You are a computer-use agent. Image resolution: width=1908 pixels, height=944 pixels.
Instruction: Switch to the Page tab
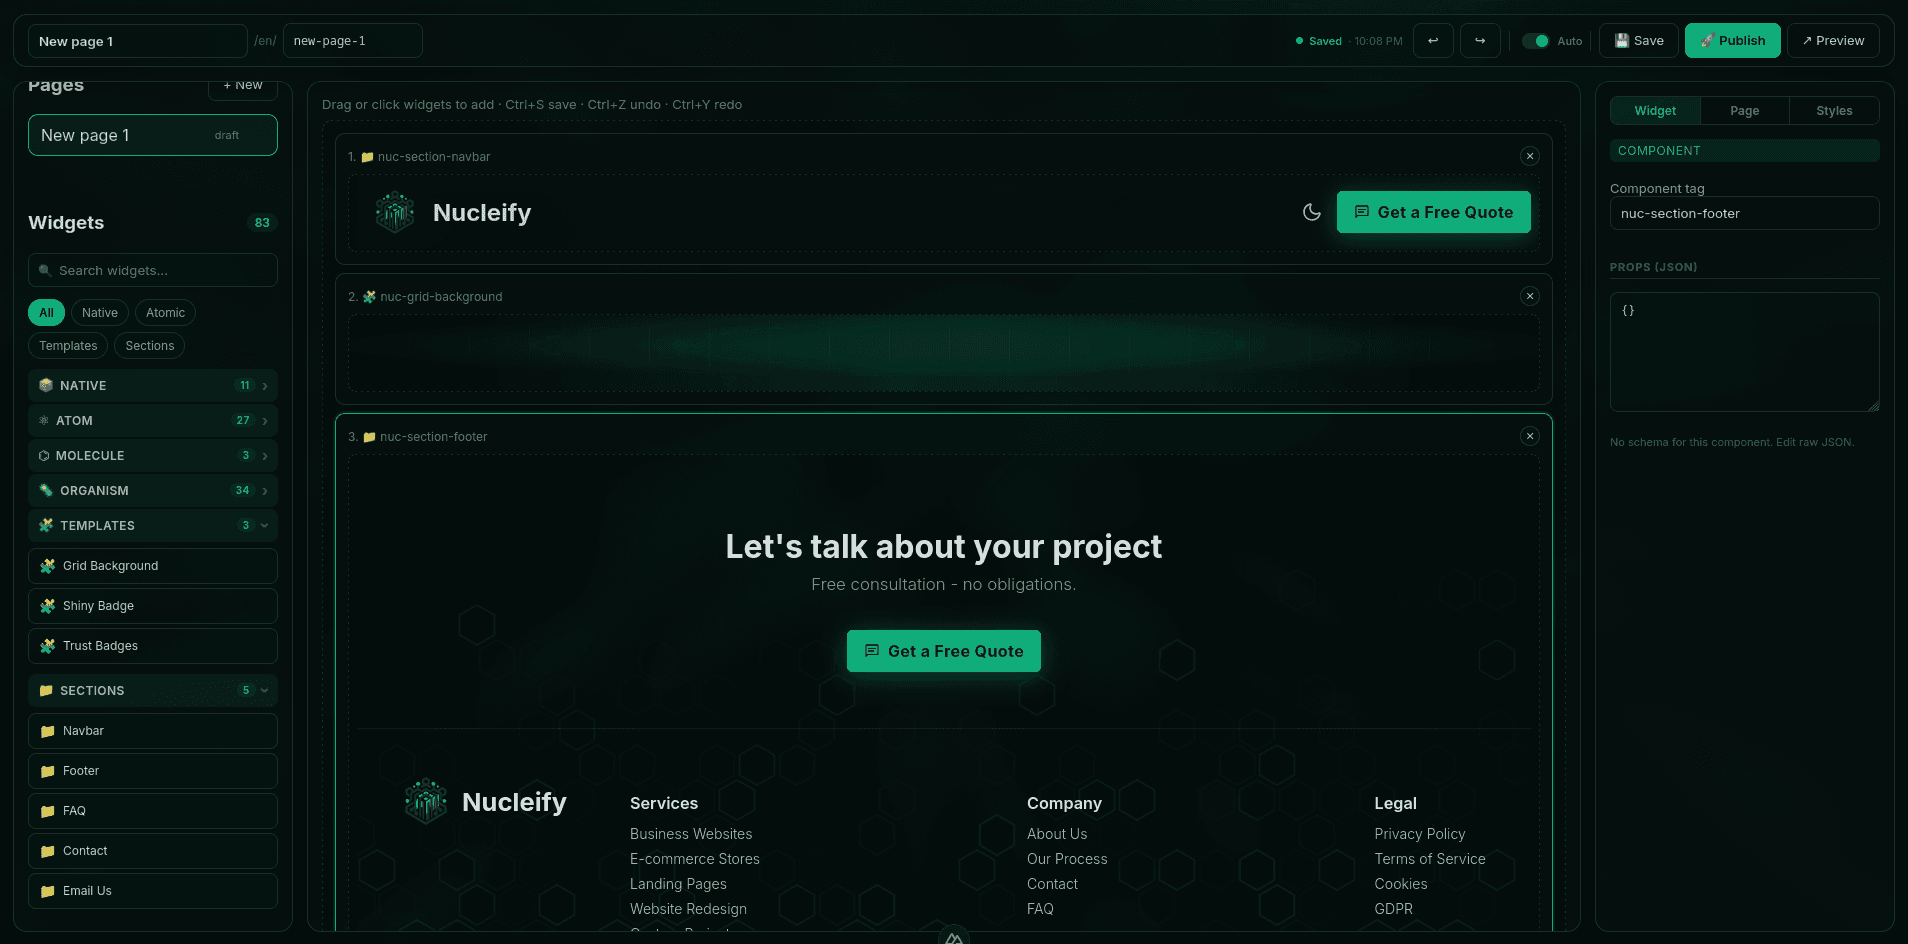1743,110
